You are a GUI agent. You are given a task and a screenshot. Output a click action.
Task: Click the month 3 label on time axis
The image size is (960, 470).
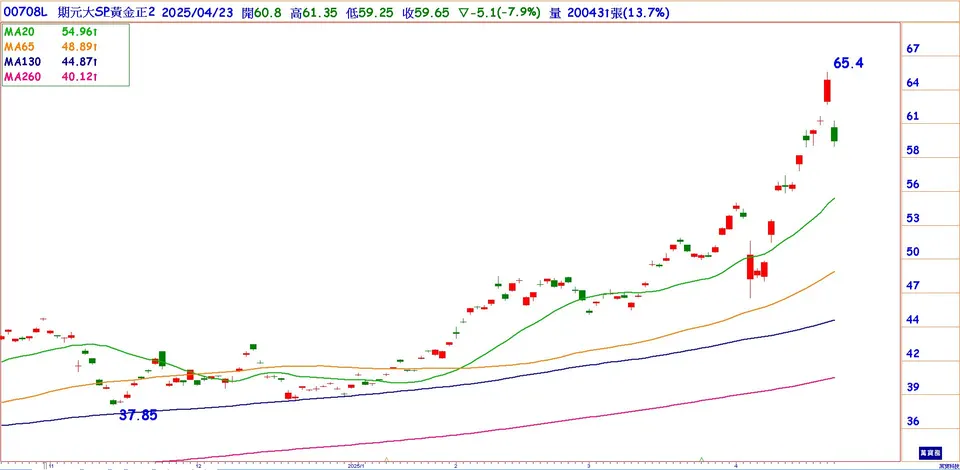pyautogui.click(x=588, y=465)
